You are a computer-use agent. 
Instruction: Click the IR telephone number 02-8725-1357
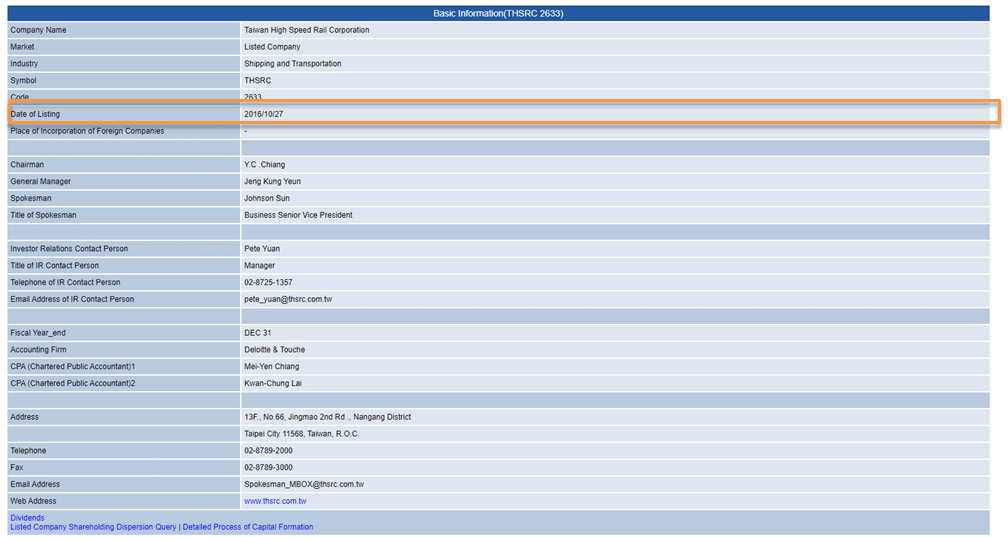[x=268, y=282]
